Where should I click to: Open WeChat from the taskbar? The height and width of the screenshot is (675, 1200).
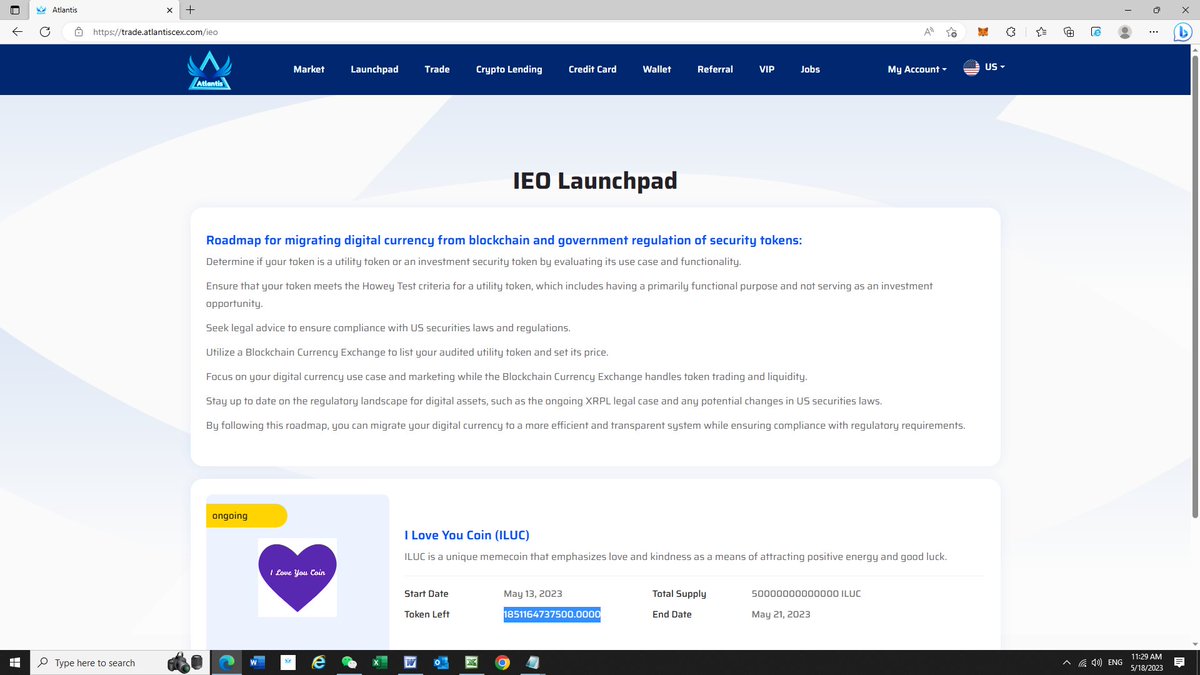click(x=349, y=662)
